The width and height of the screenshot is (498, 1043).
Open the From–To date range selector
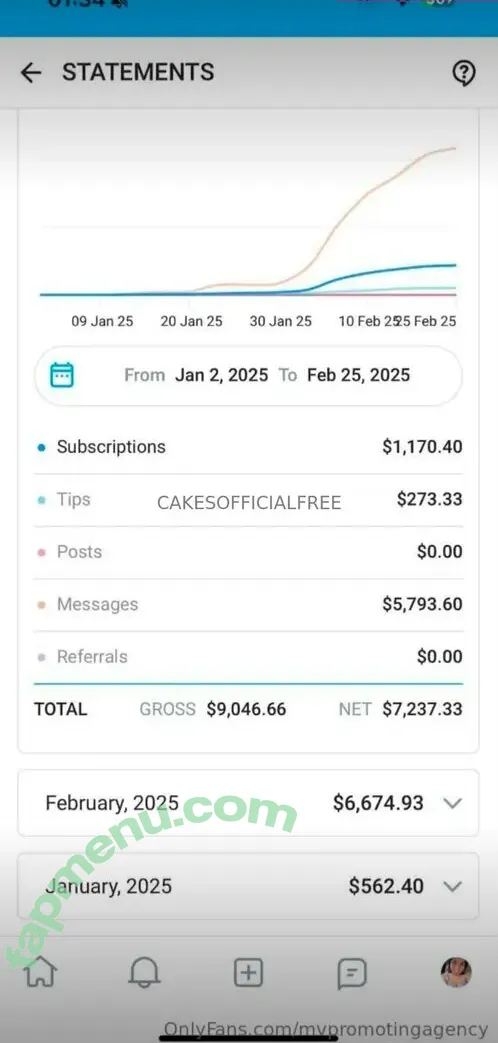coord(248,375)
